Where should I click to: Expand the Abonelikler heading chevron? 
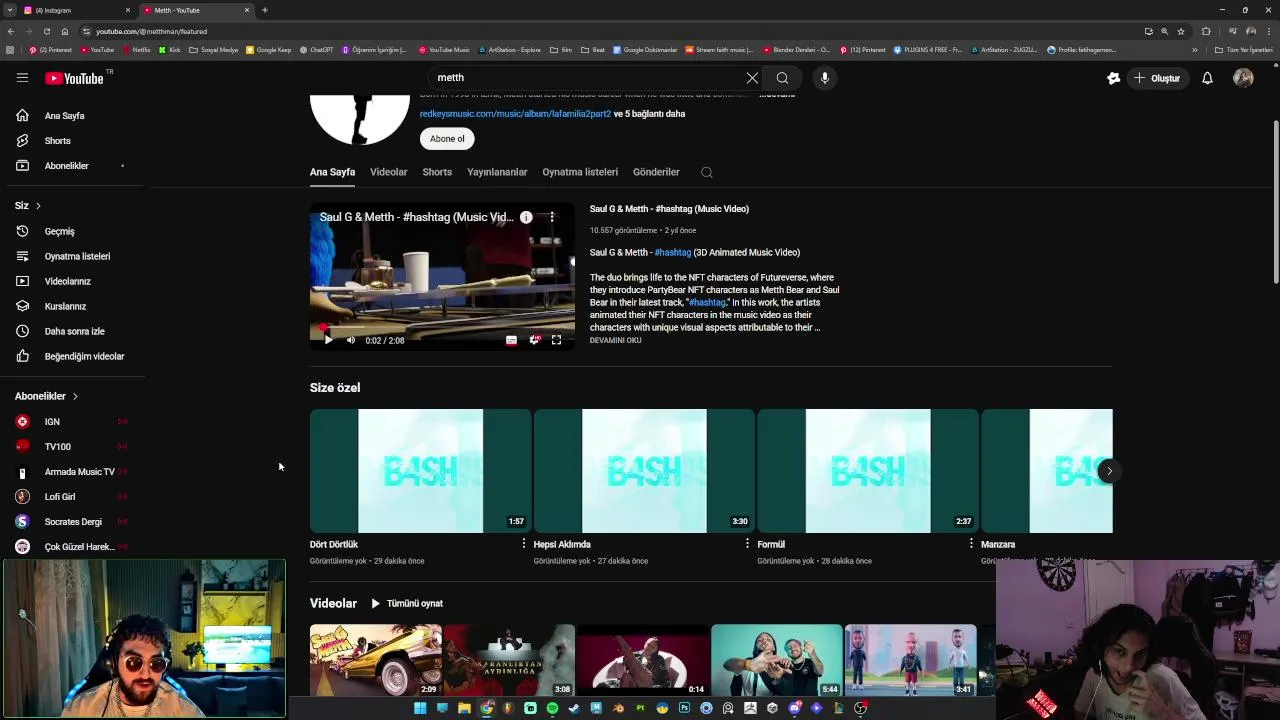pos(75,396)
